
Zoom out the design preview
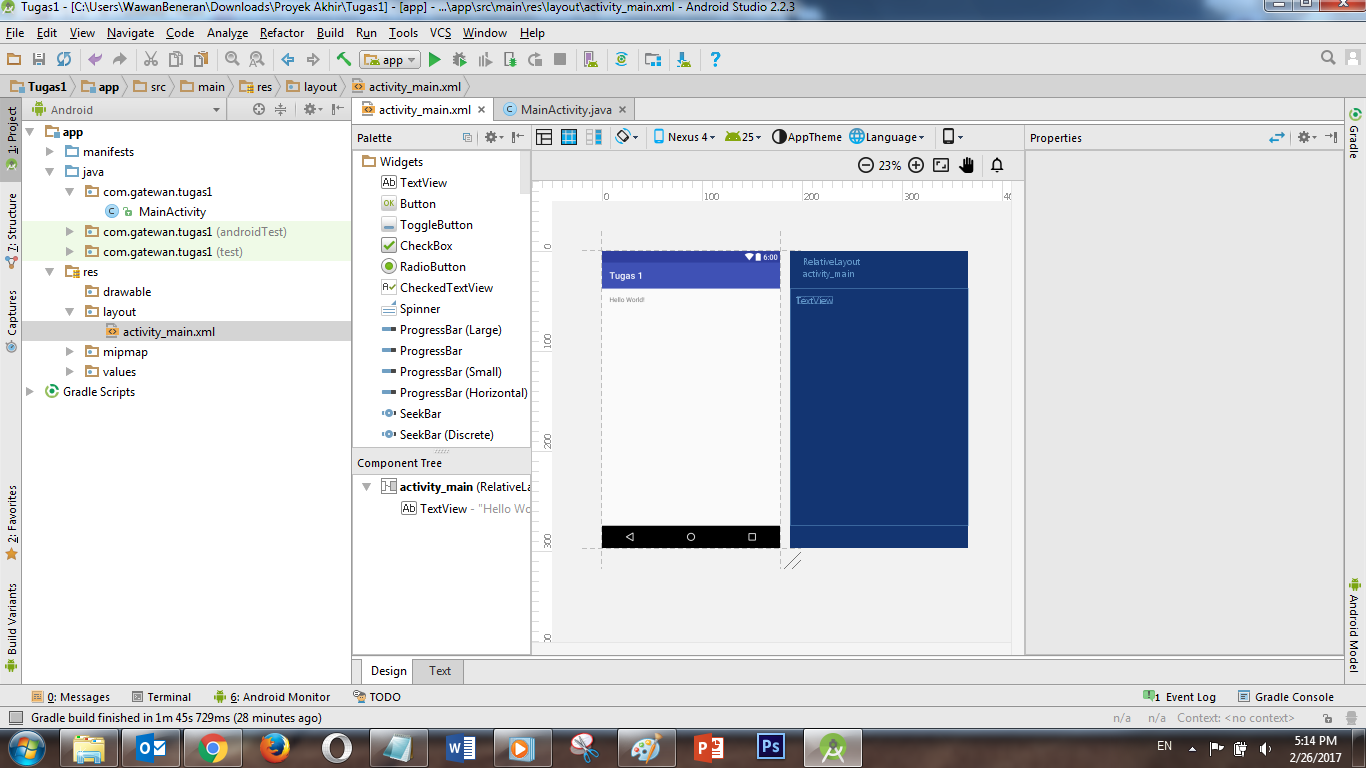pos(866,165)
